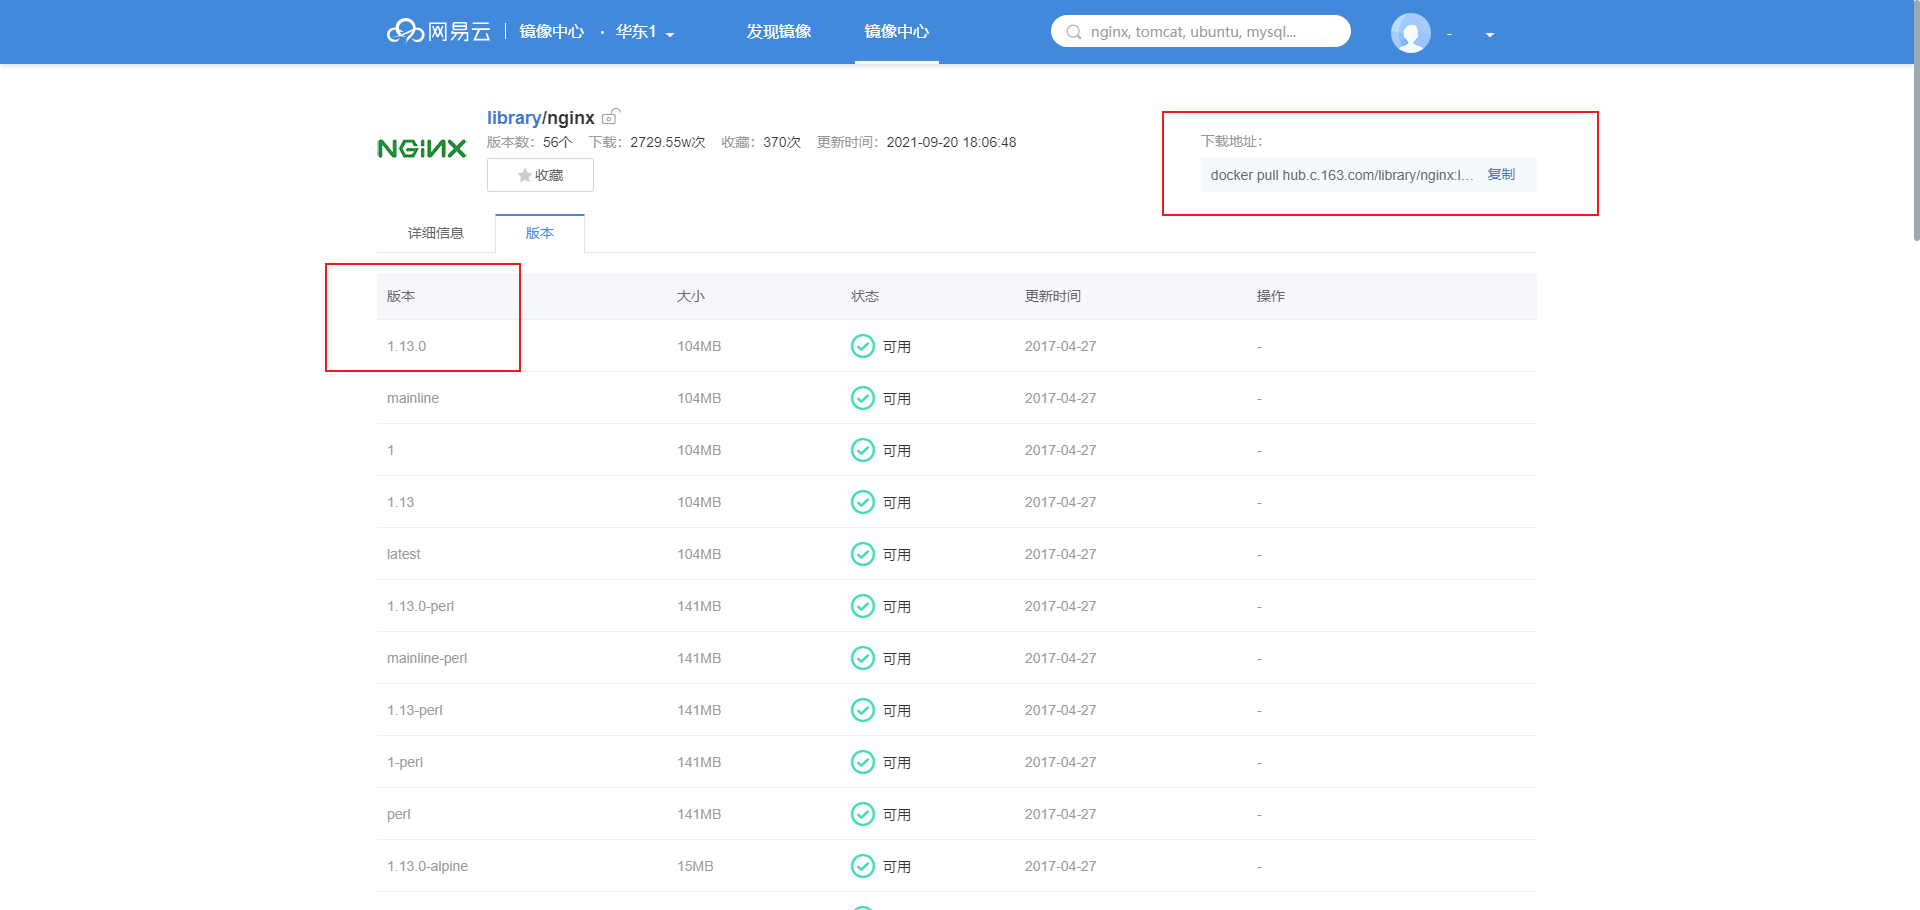The image size is (1920, 910).
Task: Focus the image search input field
Action: click(1200, 31)
